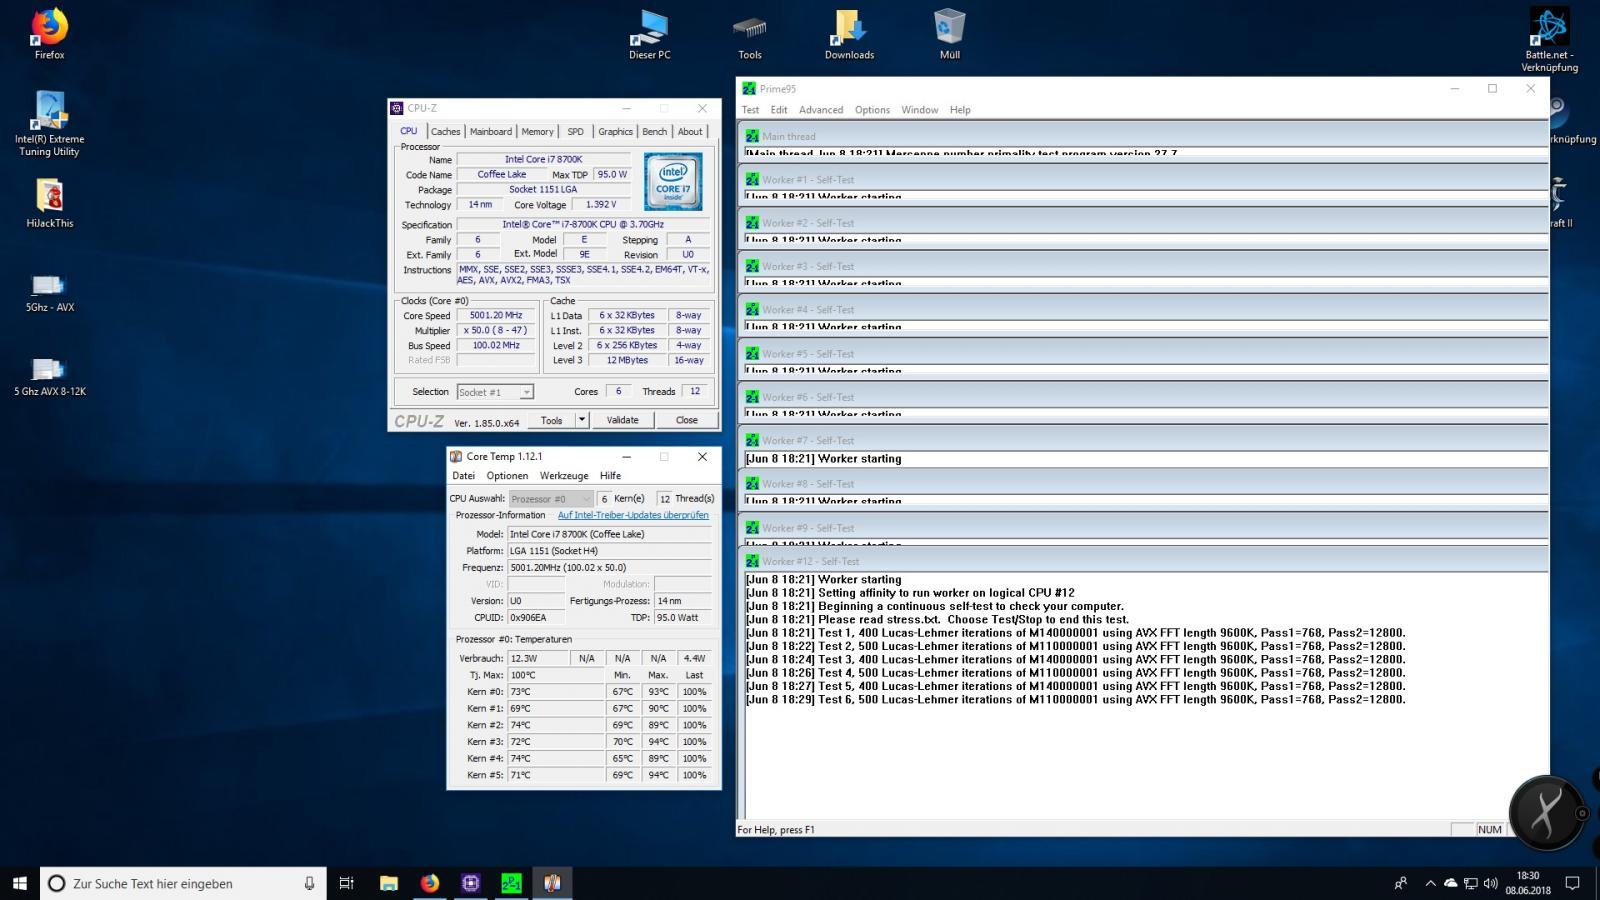Open the Edit menu in Prime95
The width and height of the screenshot is (1600, 900).
[x=779, y=110]
